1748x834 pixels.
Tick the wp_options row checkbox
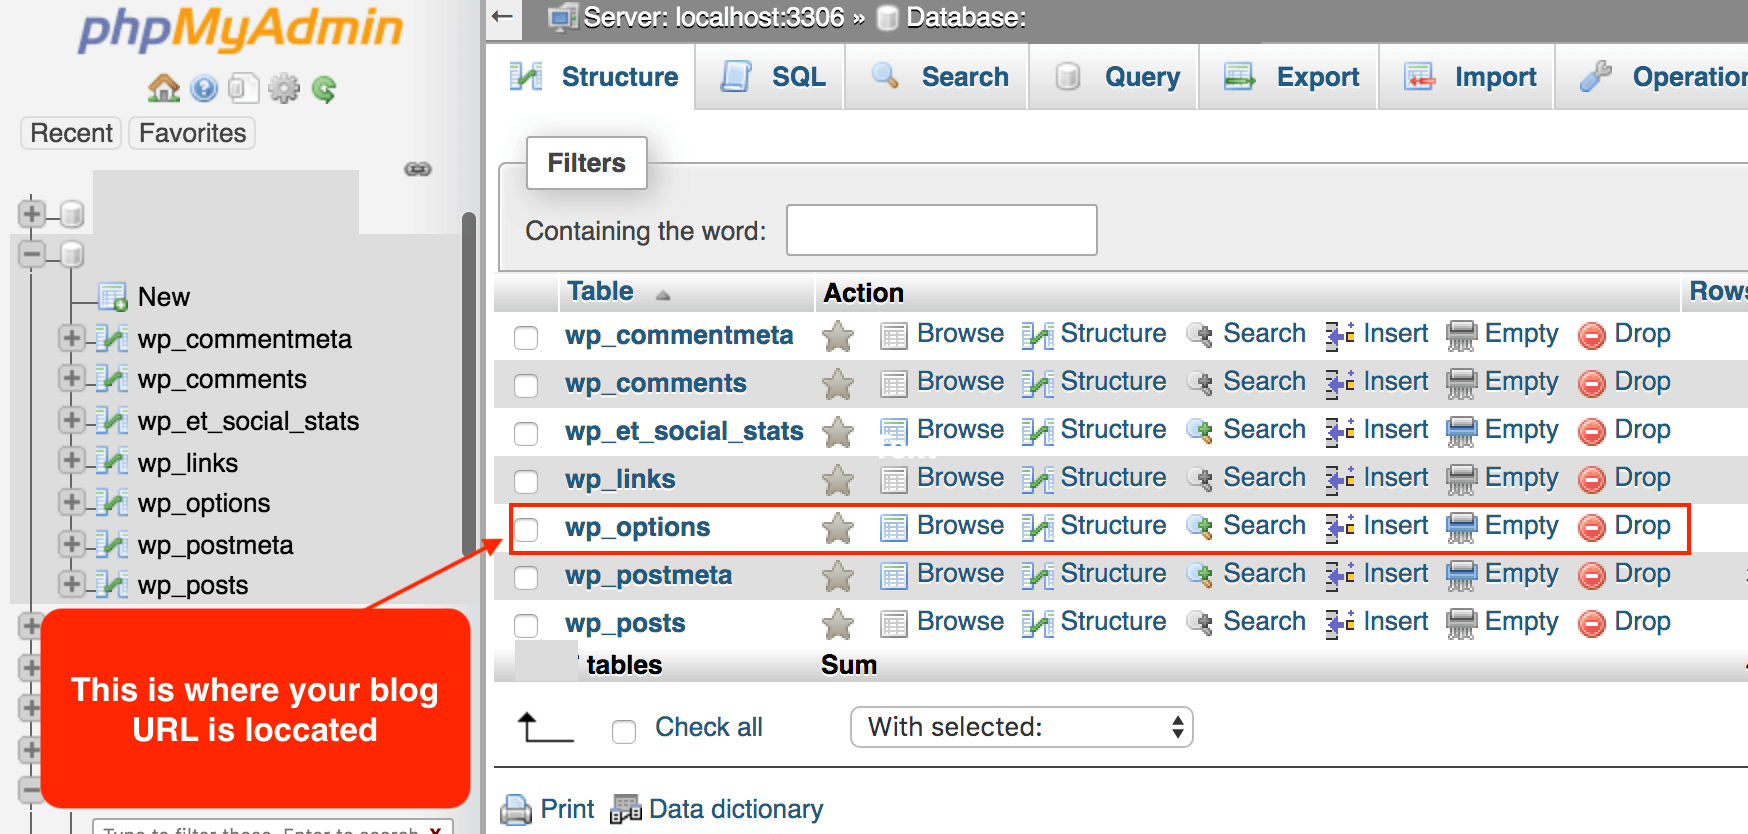click(526, 529)
